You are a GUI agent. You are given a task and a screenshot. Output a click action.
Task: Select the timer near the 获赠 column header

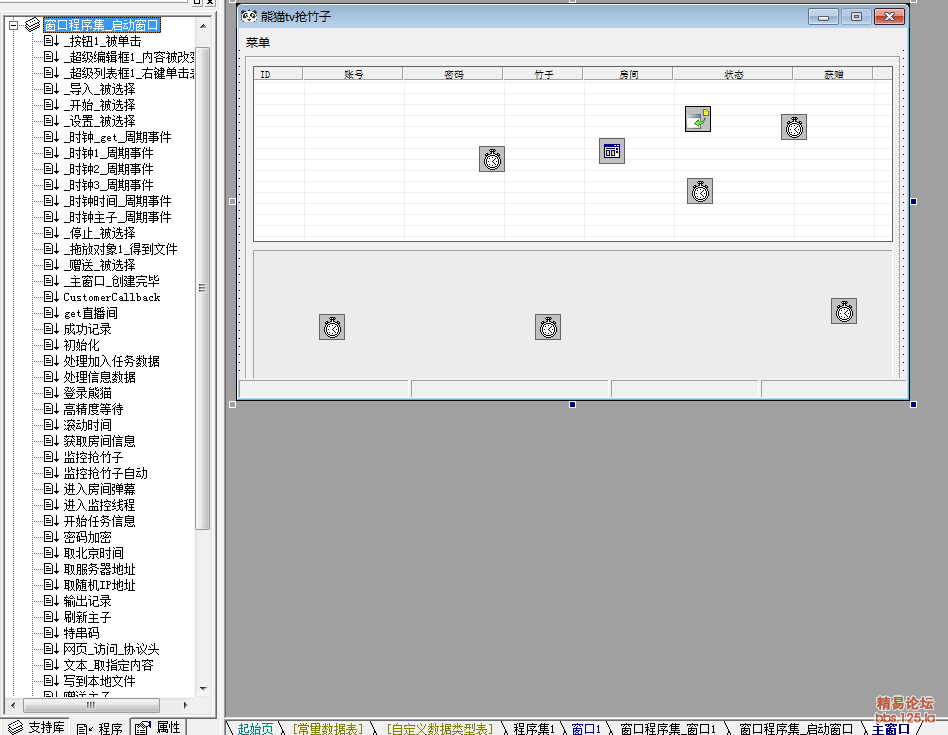tap(794, 127)
